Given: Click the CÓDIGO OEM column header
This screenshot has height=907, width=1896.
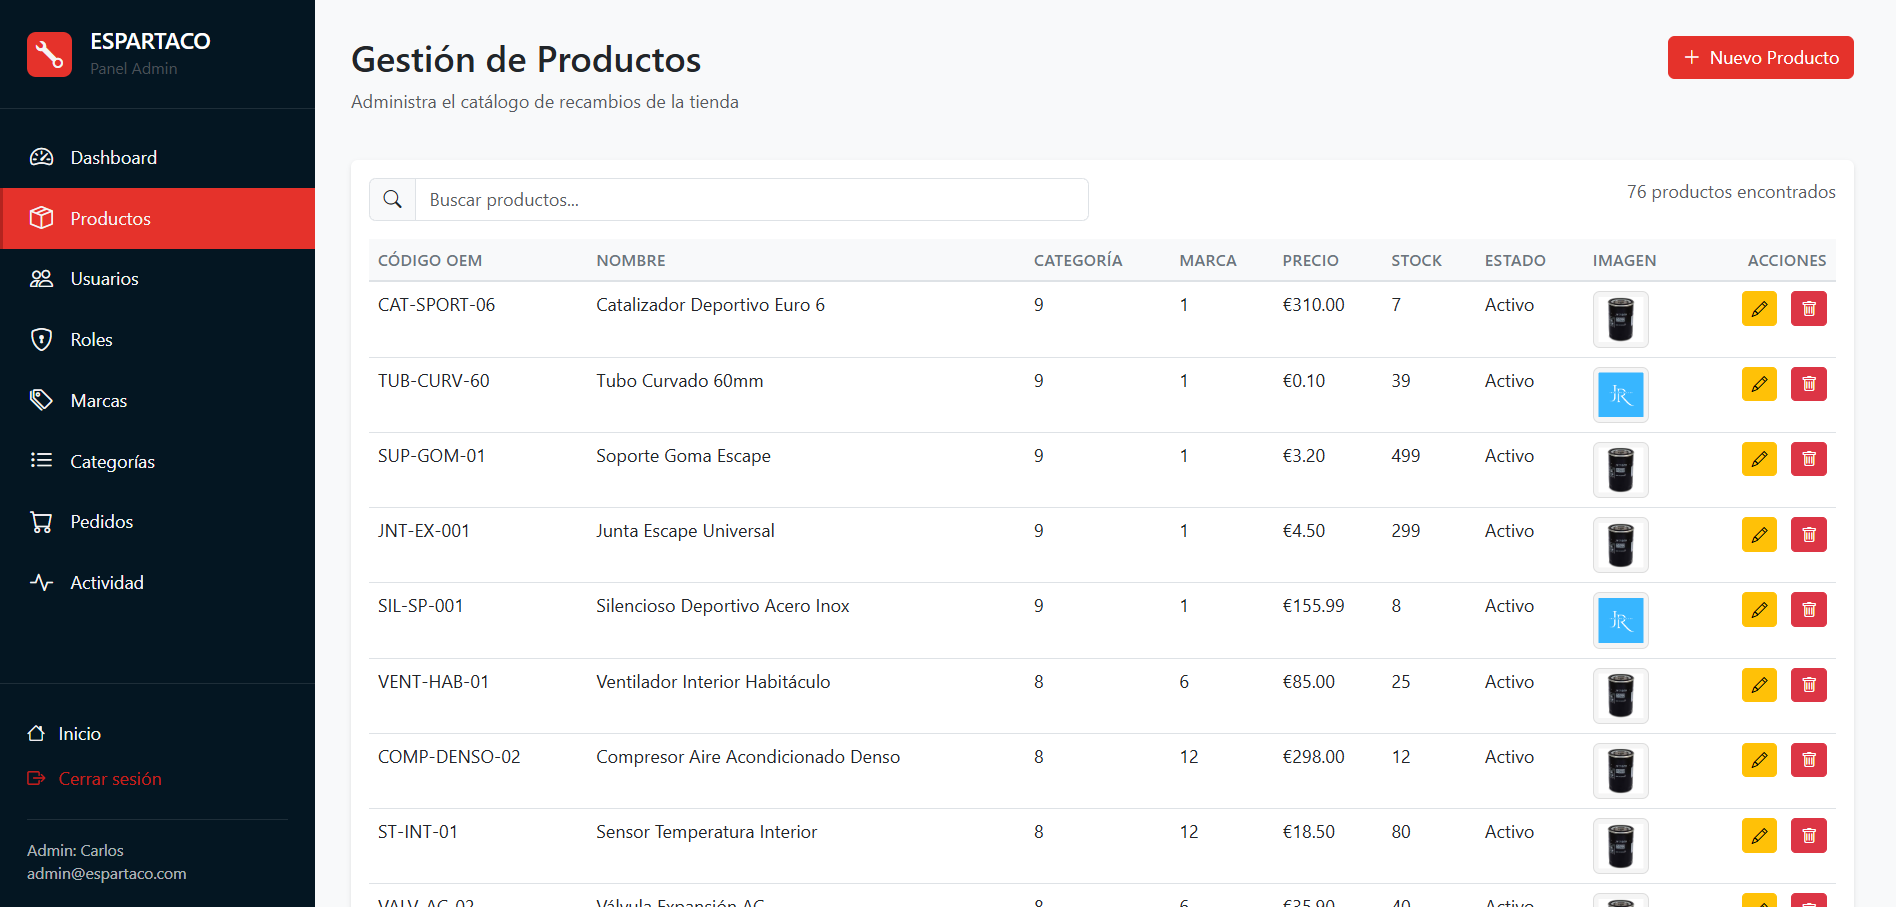Looking at the screenshot, I should [x=430, y=260].
